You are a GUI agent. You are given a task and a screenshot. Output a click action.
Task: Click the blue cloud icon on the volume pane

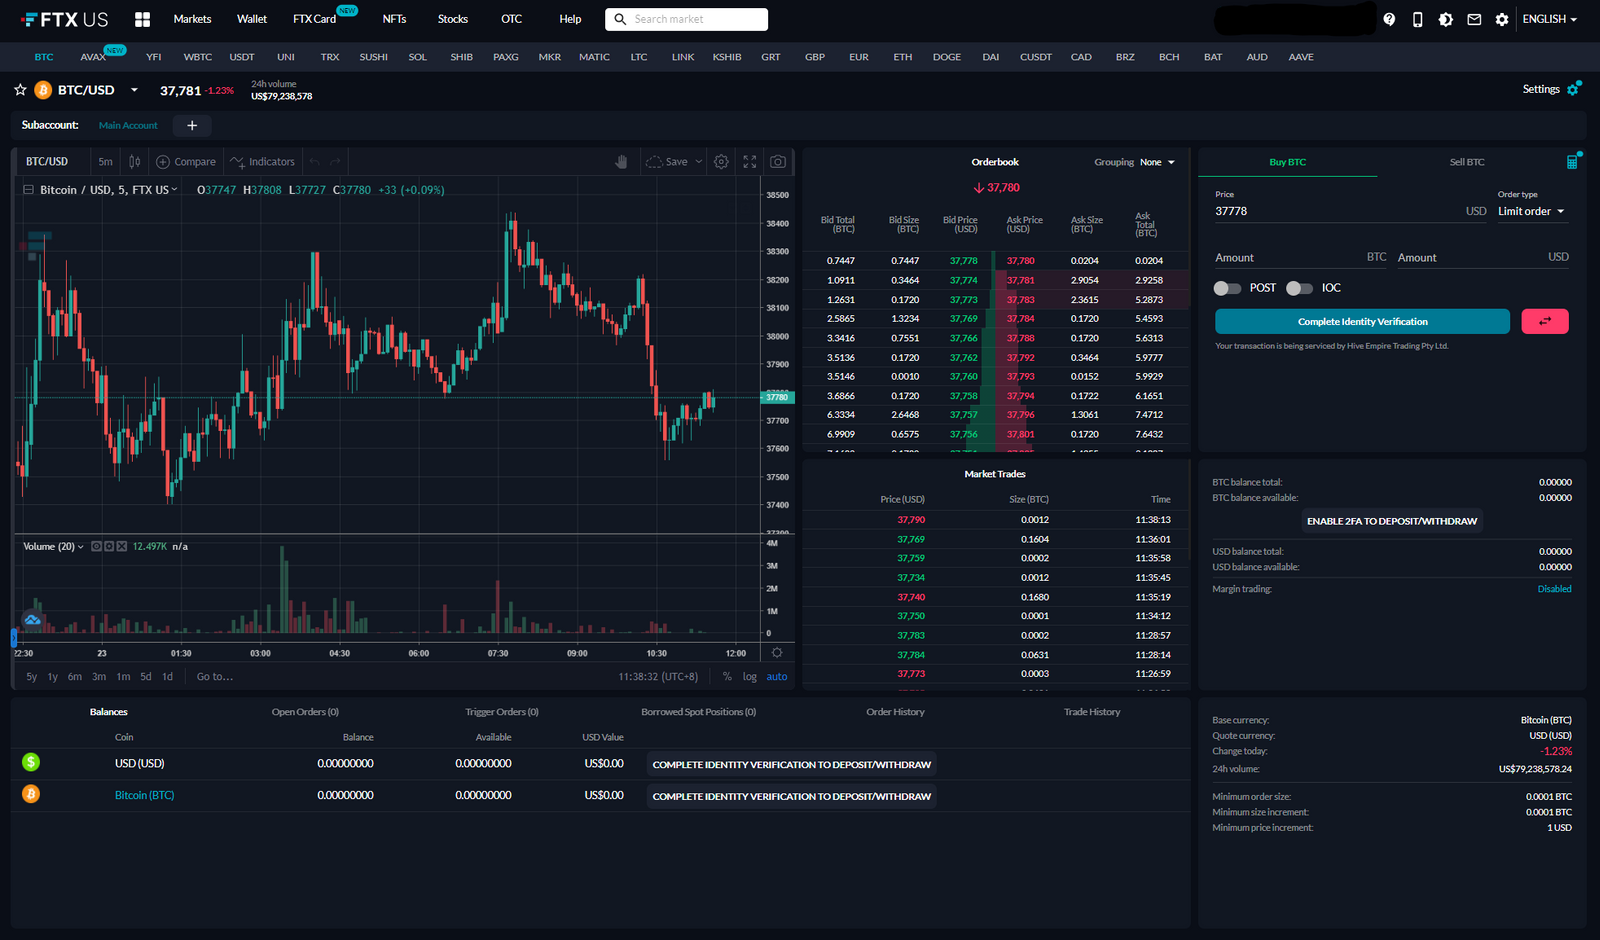33,620
